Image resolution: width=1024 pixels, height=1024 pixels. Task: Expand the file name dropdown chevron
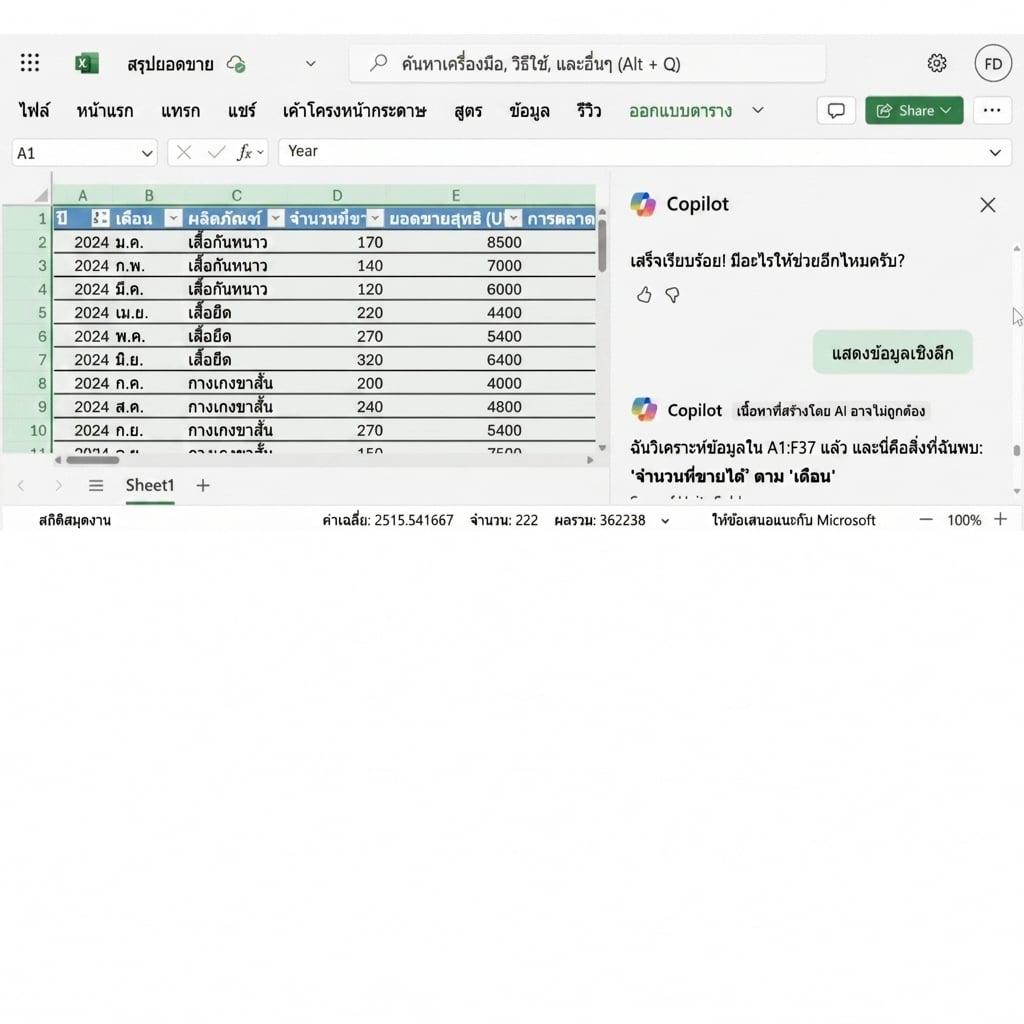click(x=311, y=64)
